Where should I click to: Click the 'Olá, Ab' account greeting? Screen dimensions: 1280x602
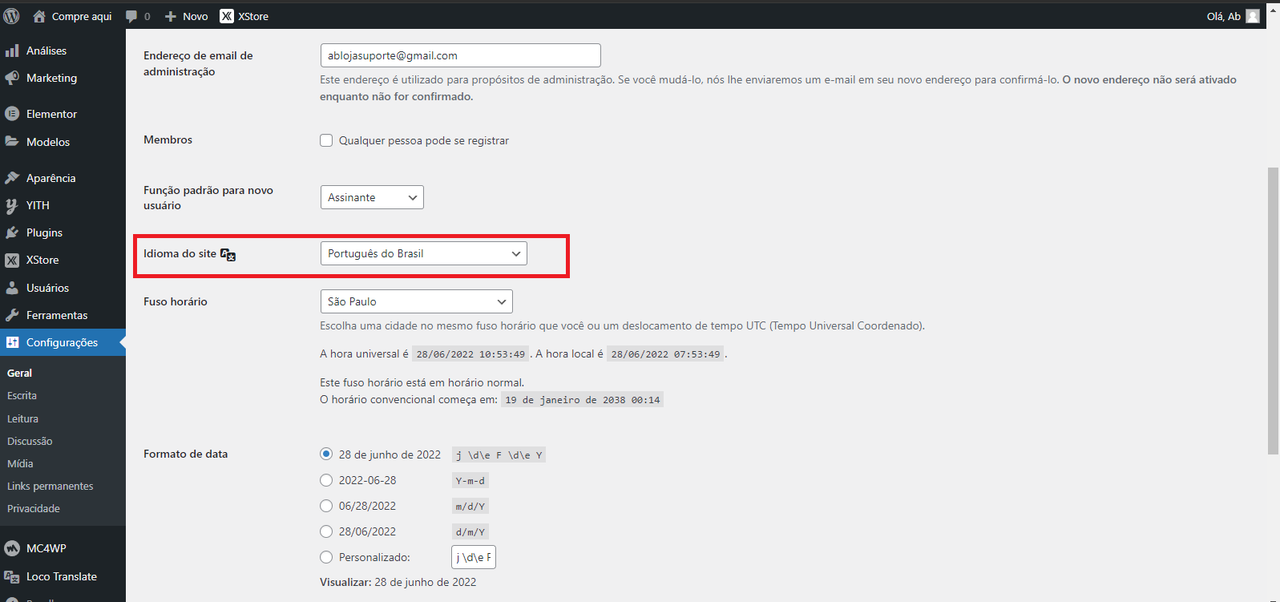pos(1225,16)
